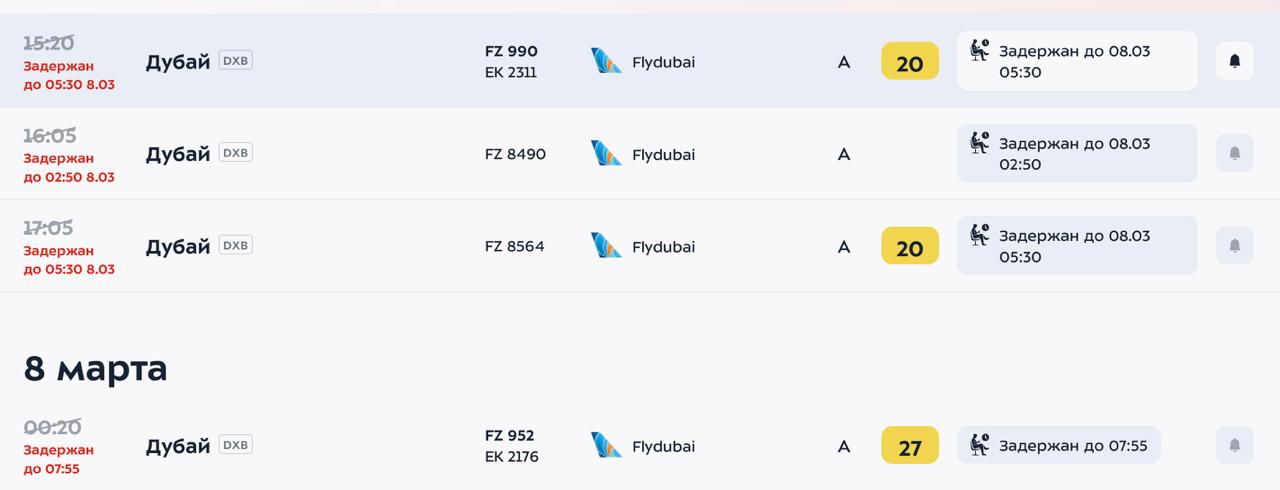The height and width of the screenshot is (490, 1280).
Task: Click delayed passenger icon for FZ 990
Action: (x=979, y=50)
